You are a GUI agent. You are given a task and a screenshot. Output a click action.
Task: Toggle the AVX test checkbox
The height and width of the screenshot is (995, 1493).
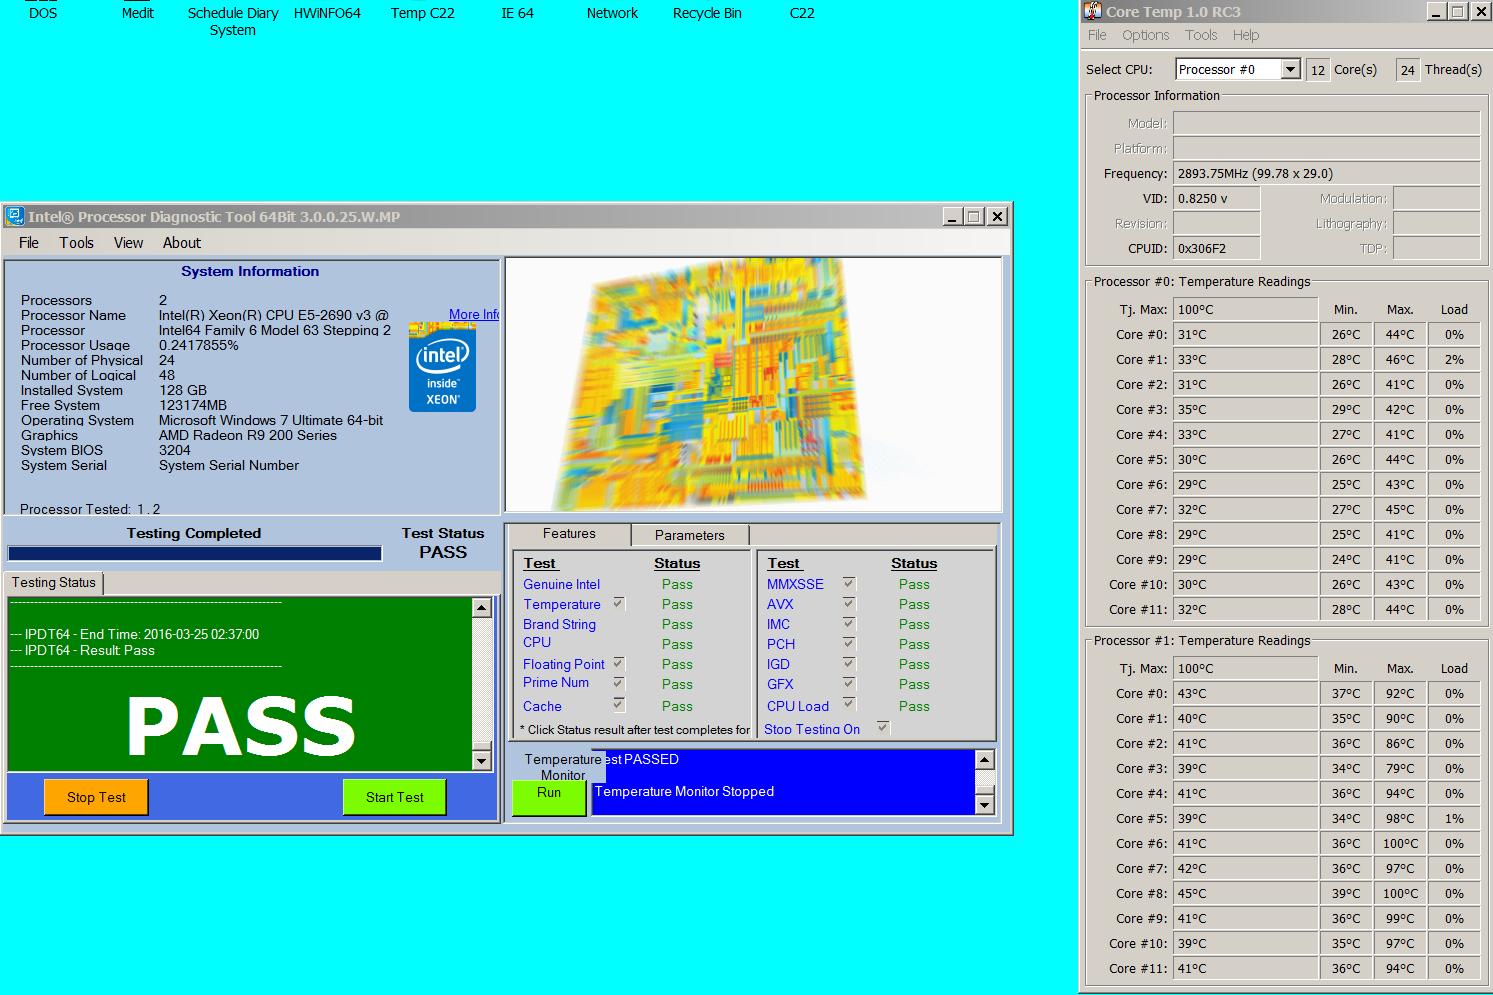[849, 603]
